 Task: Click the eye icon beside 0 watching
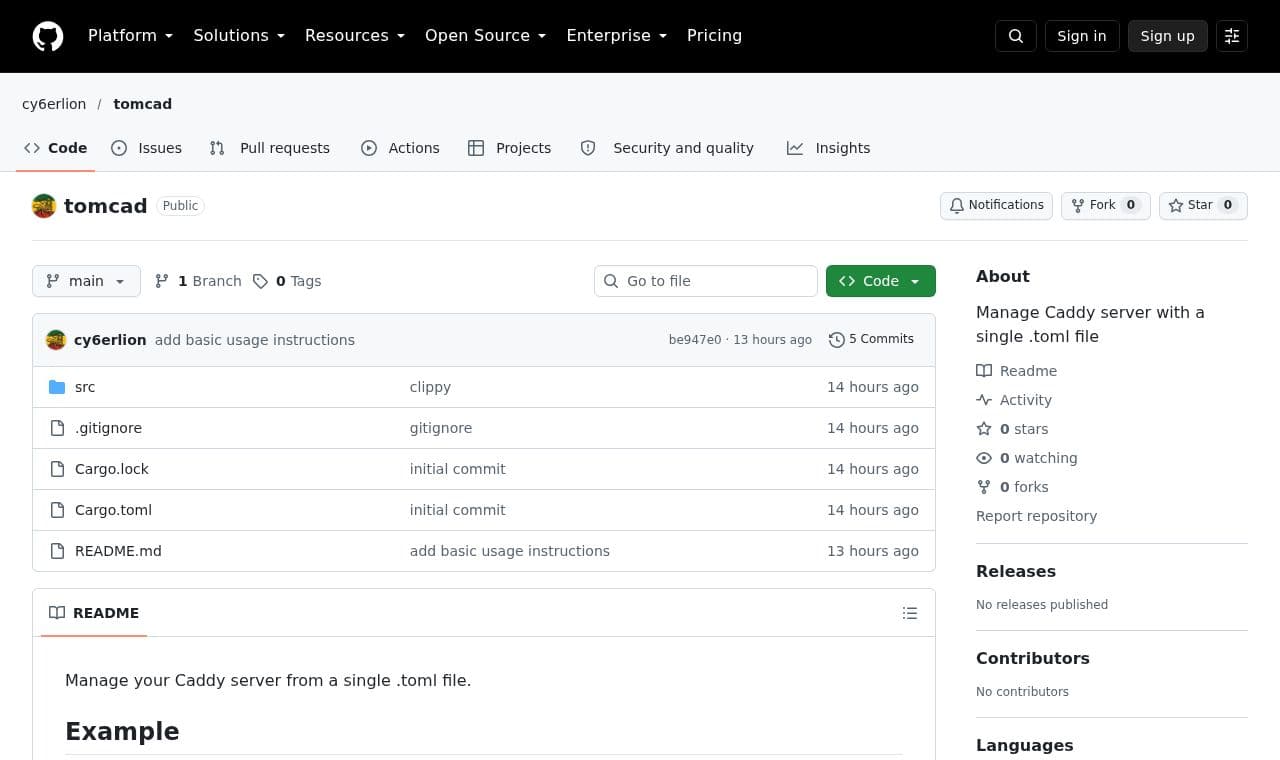pos(984,458)
